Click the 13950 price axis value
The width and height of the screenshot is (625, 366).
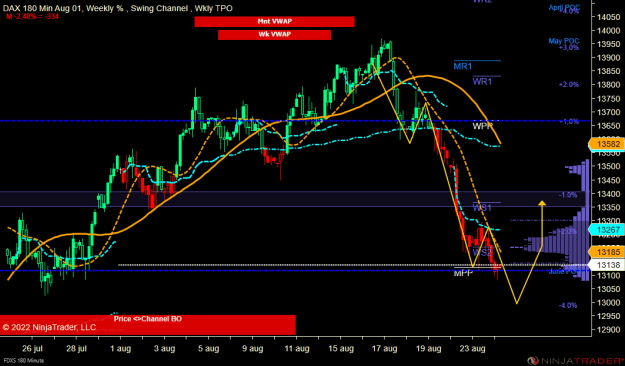coord(609,44)
